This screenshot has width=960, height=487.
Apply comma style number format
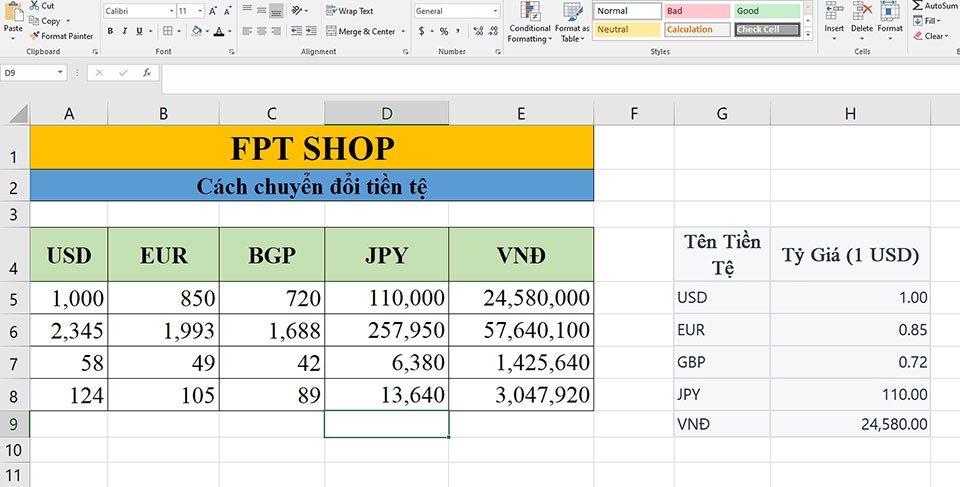coord(458,31)
